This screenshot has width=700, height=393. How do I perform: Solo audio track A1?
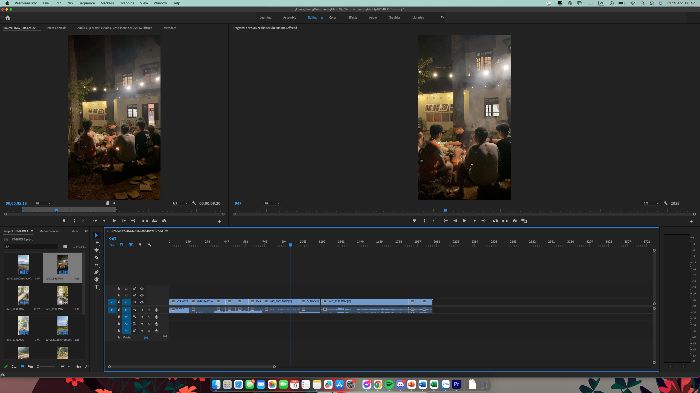[x=149, y=309]
